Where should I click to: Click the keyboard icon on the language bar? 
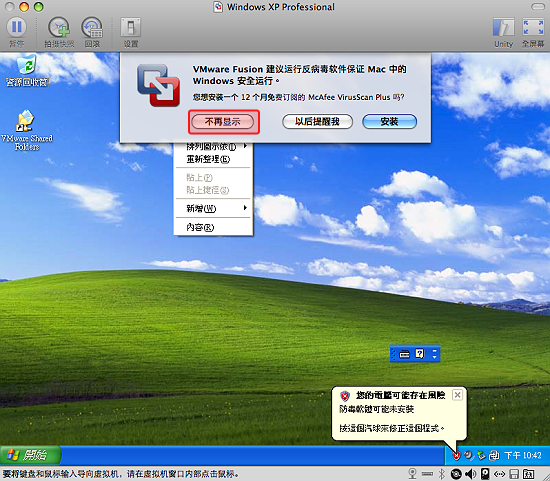pyautogui.click(x=404, y=354)
